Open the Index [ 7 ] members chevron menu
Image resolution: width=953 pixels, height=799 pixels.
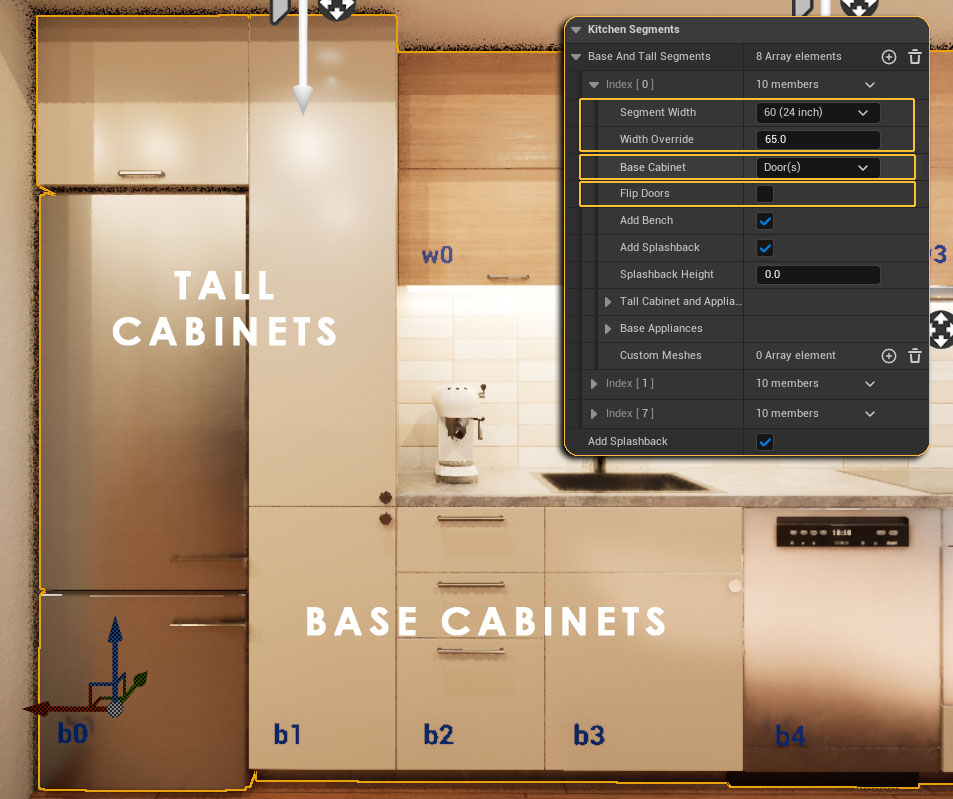click(x=869, y=414)
